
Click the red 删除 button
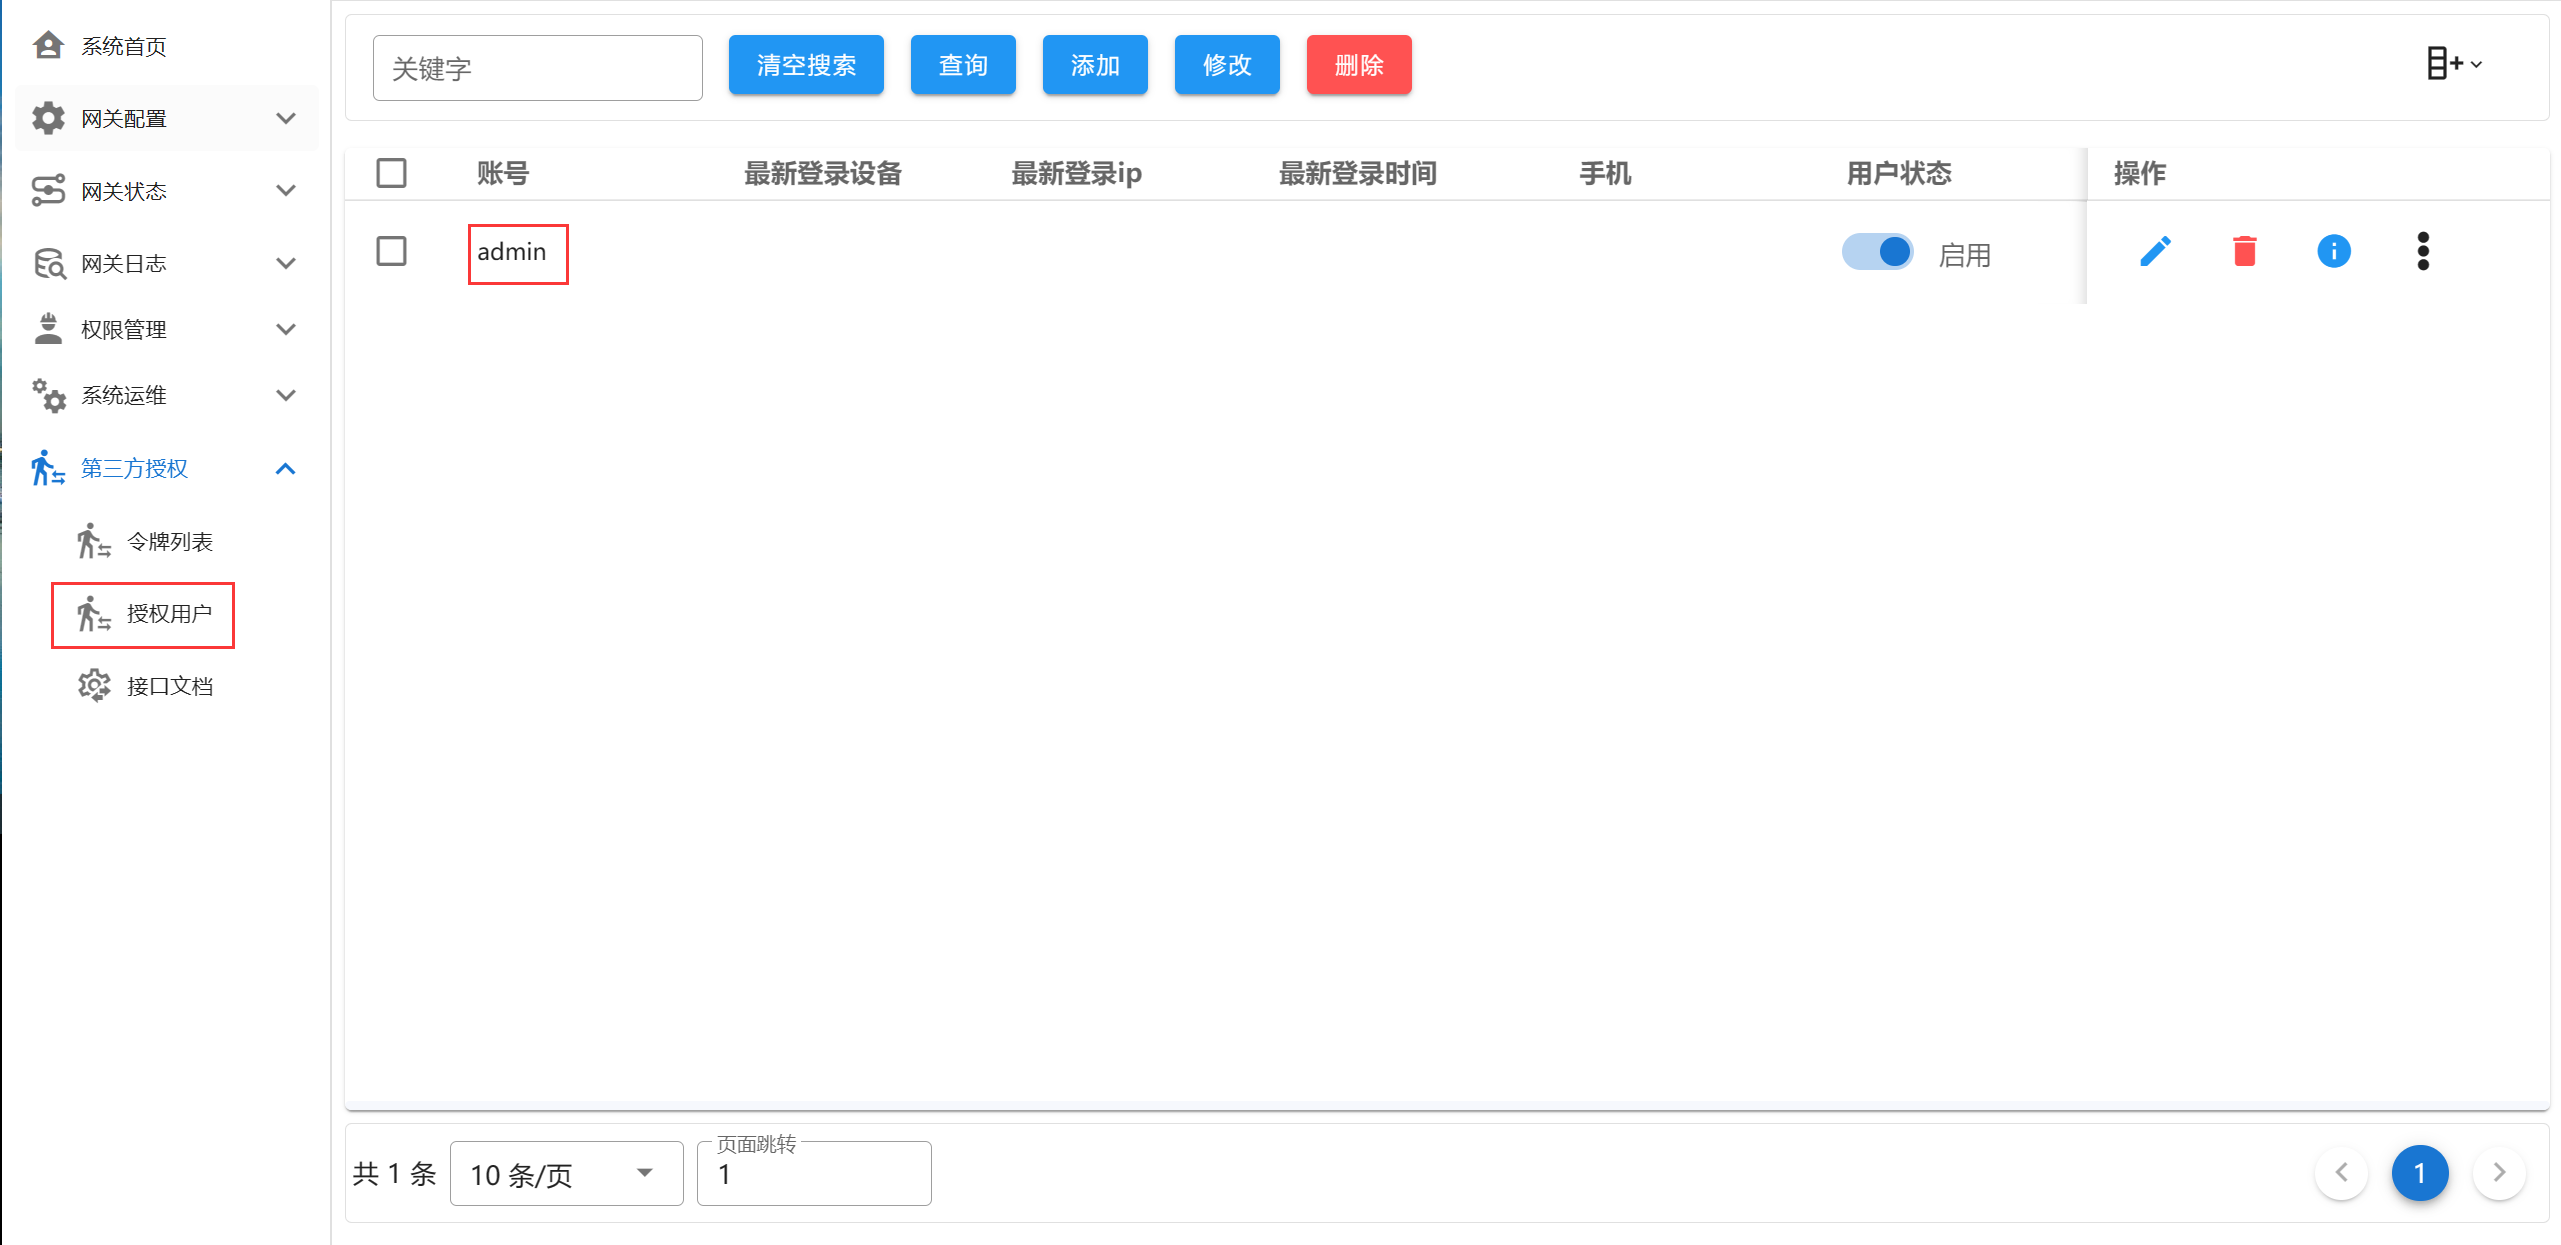coord(1358,65)
